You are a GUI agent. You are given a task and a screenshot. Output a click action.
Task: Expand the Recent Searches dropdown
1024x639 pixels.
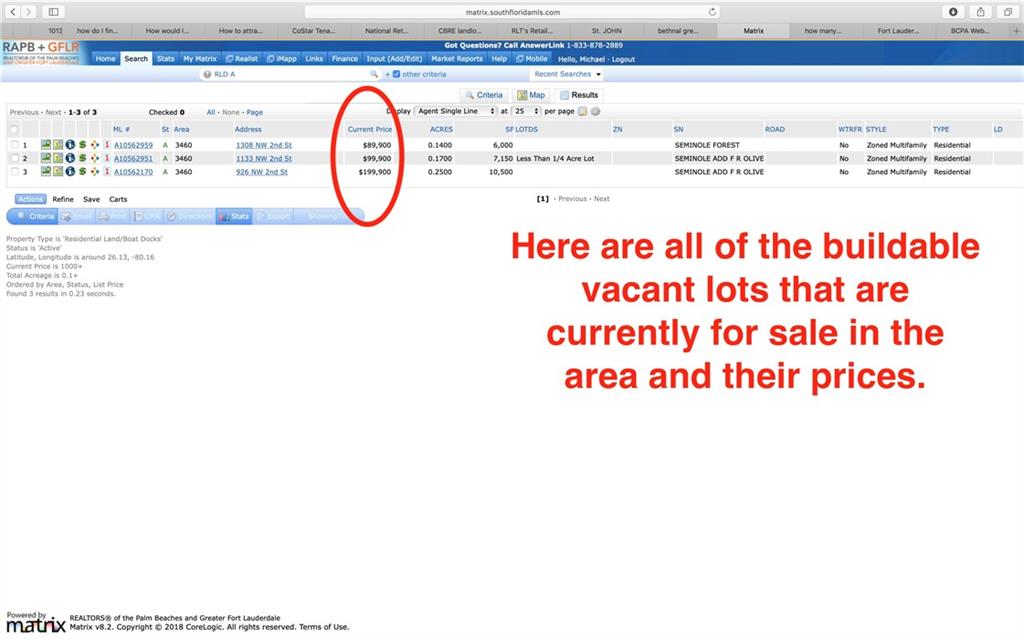point(567,74)
